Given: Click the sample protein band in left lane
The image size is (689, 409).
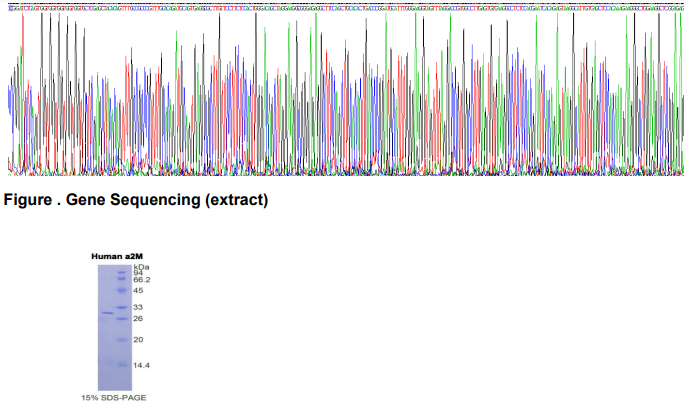Looking at the screenshot, I should [106, 313].
